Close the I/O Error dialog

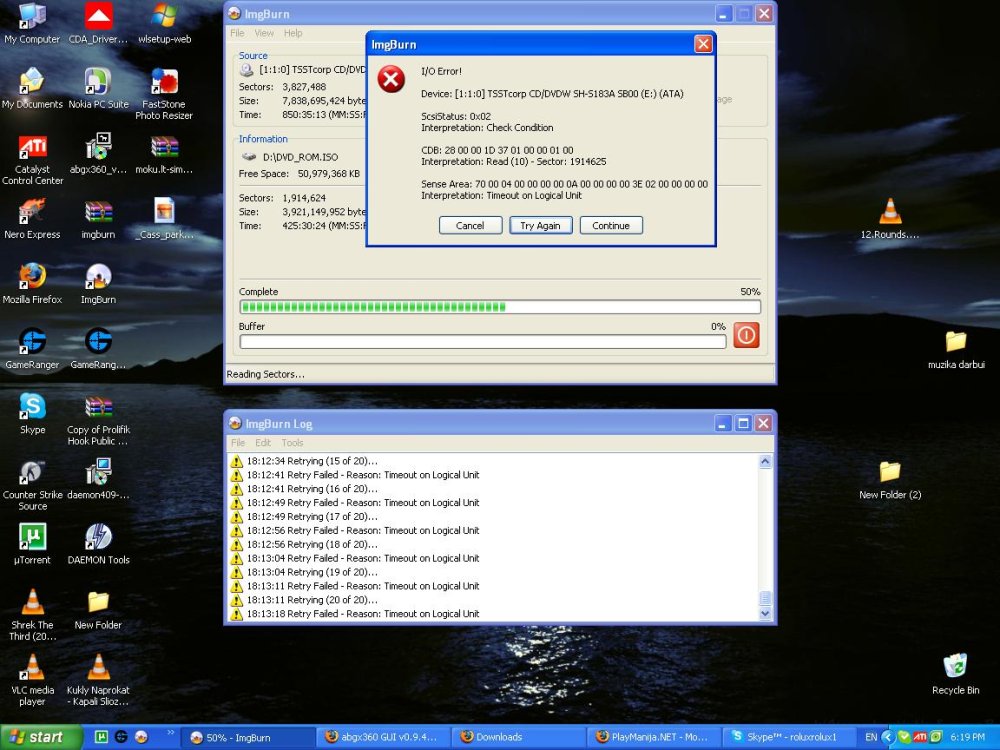[703, 44]
